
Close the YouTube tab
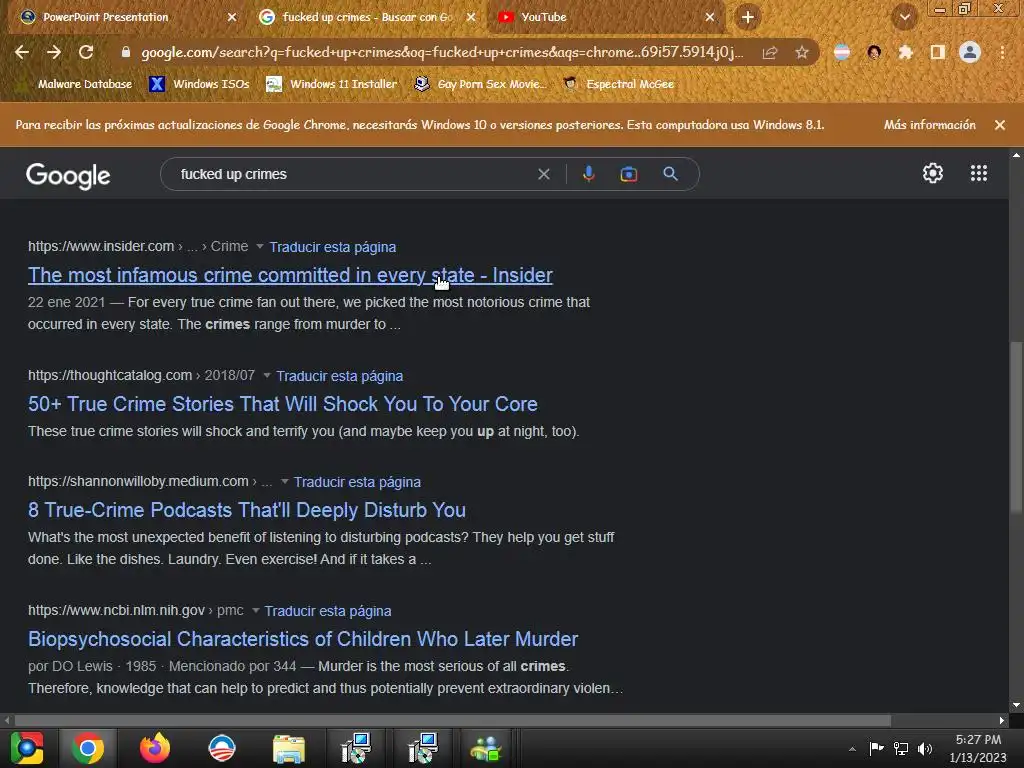pos(710,17)
